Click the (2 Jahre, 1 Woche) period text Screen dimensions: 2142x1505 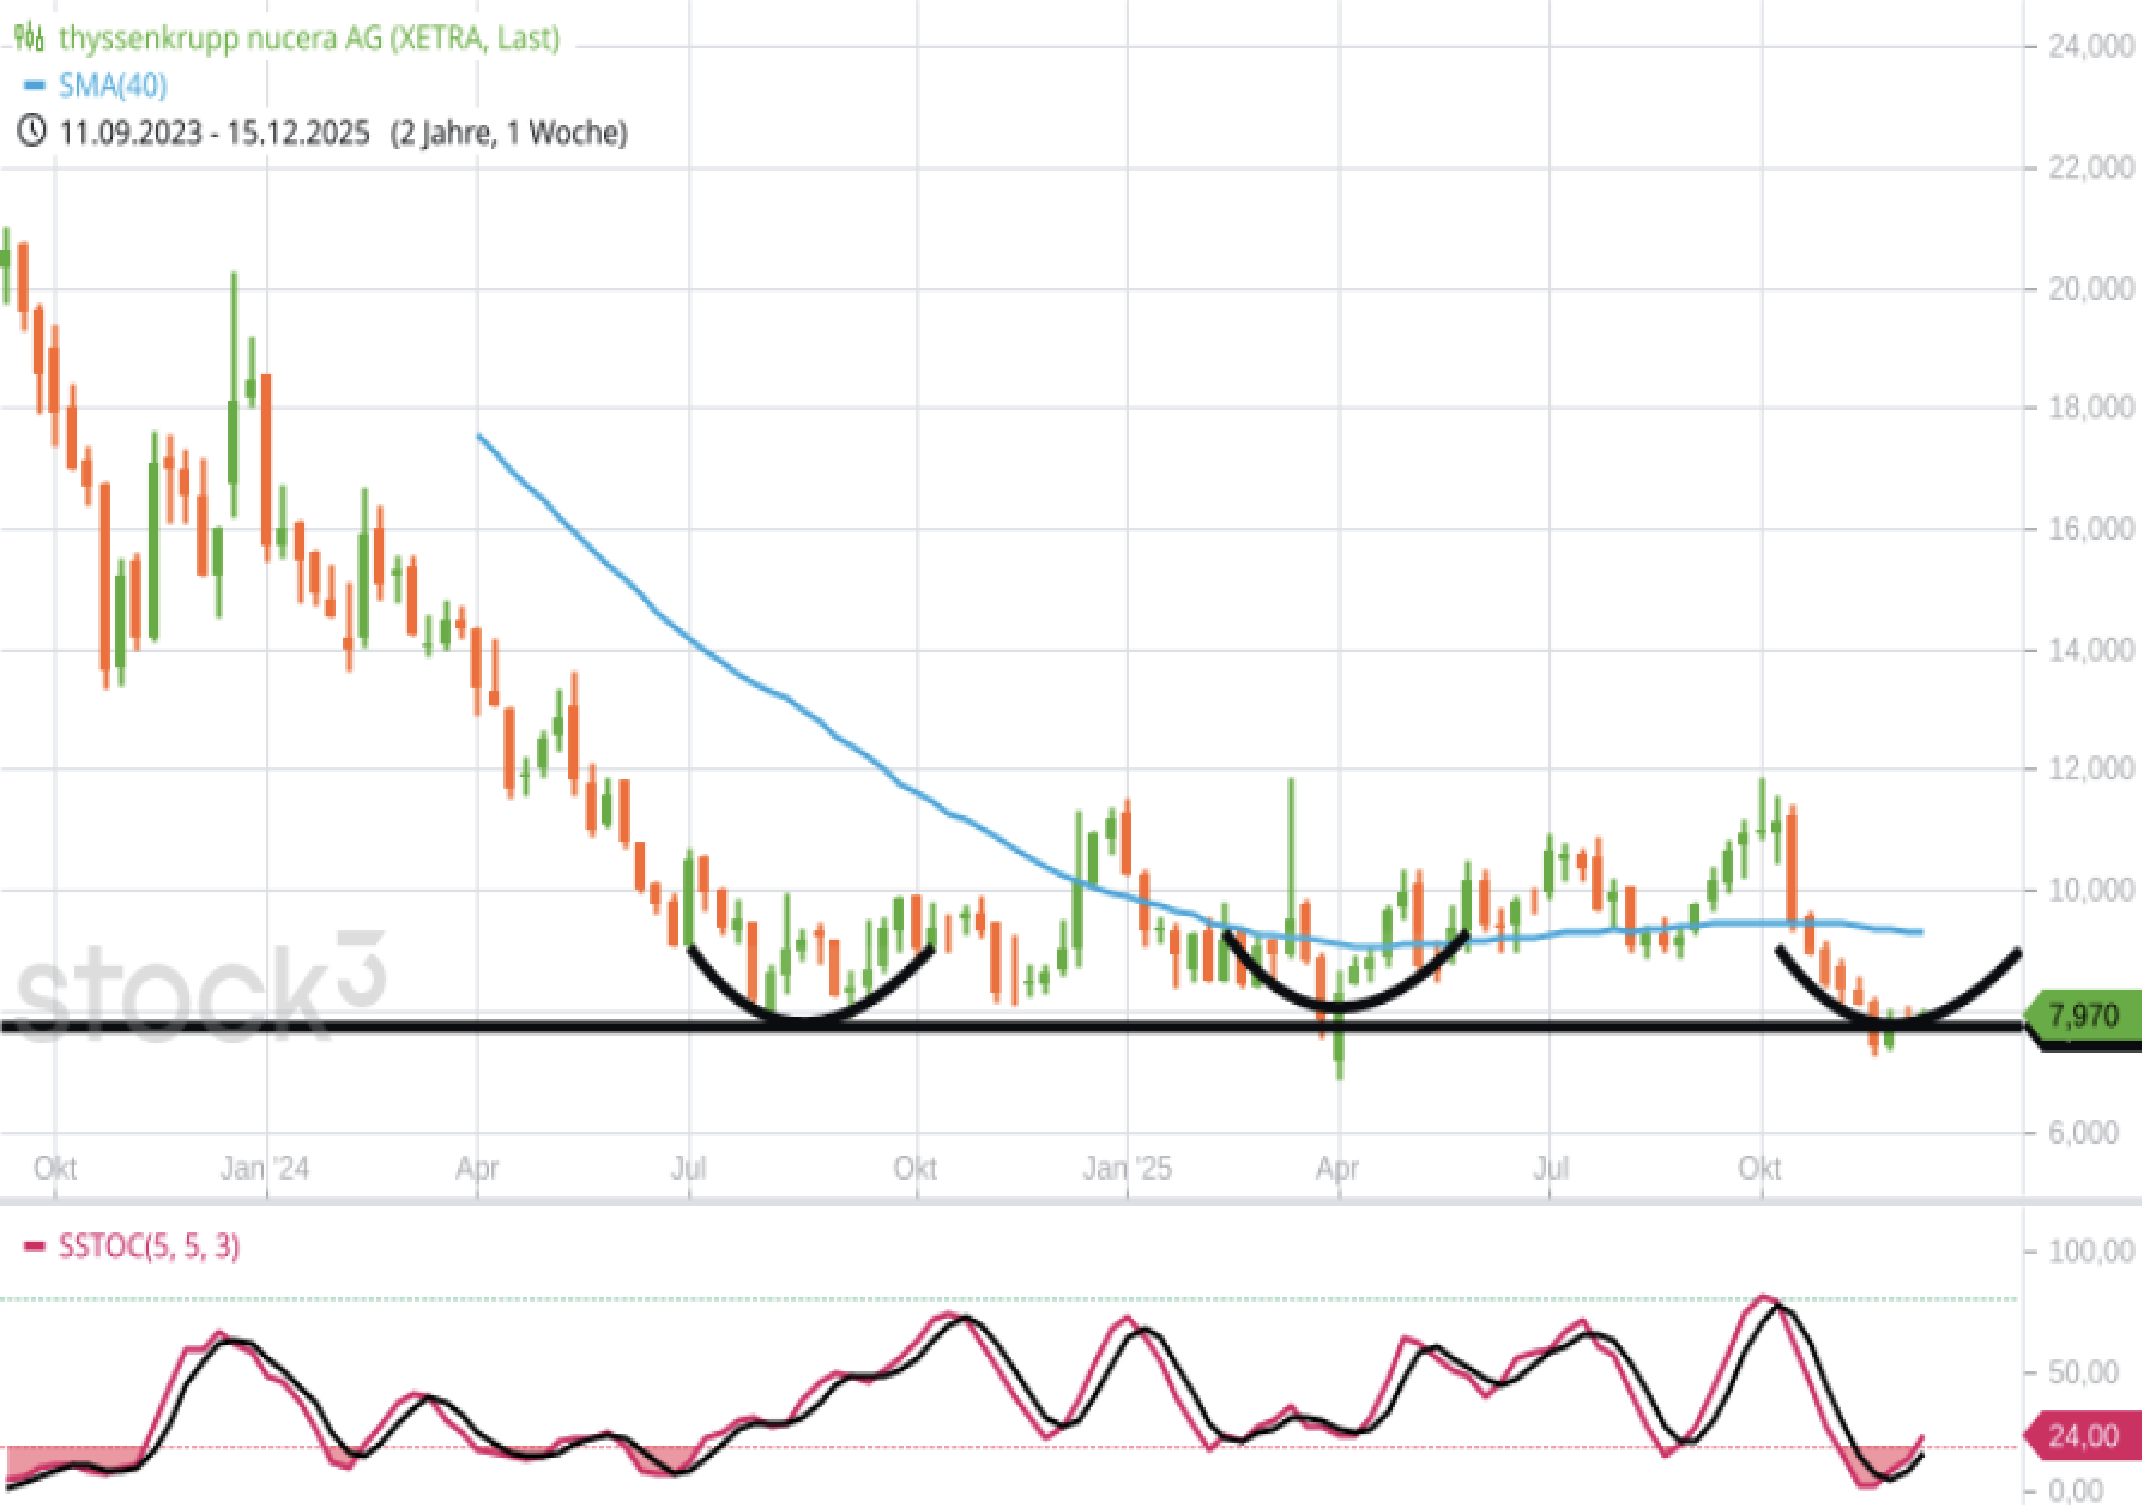point(509,132)
